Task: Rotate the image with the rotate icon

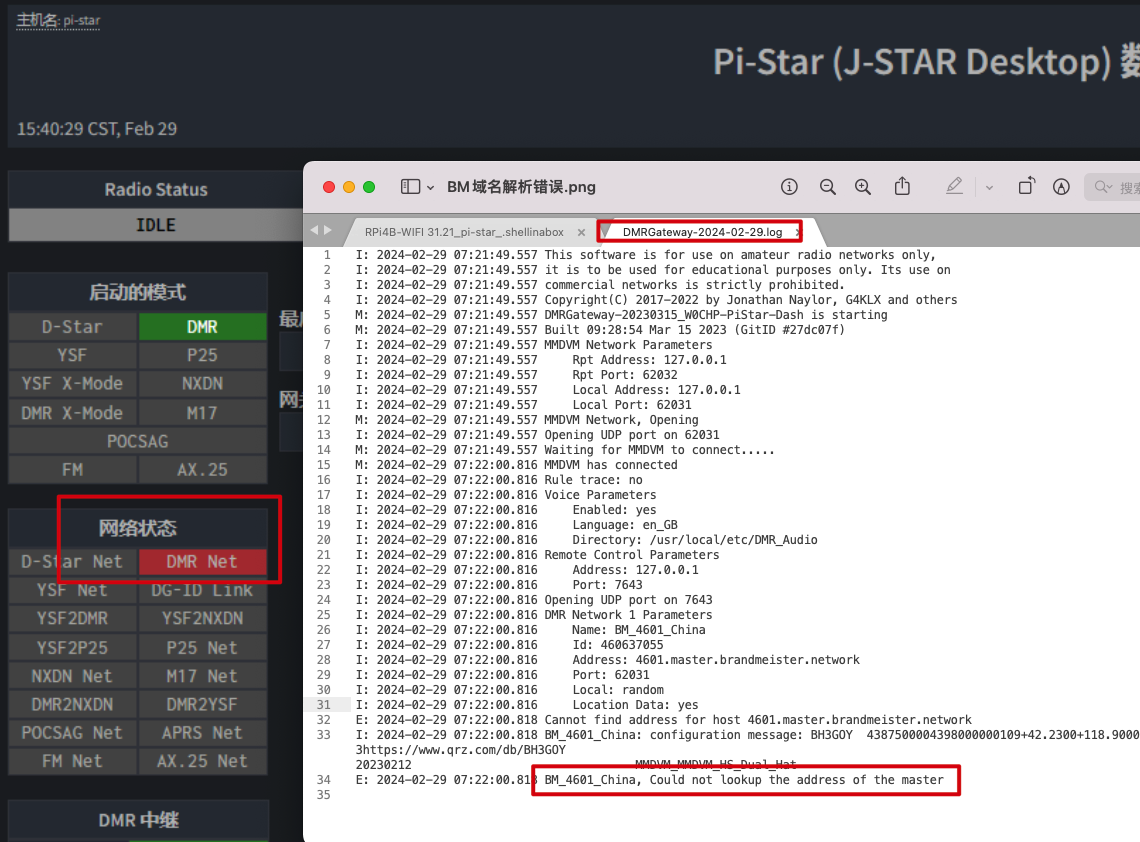Action: click(x=1026, y=187)
